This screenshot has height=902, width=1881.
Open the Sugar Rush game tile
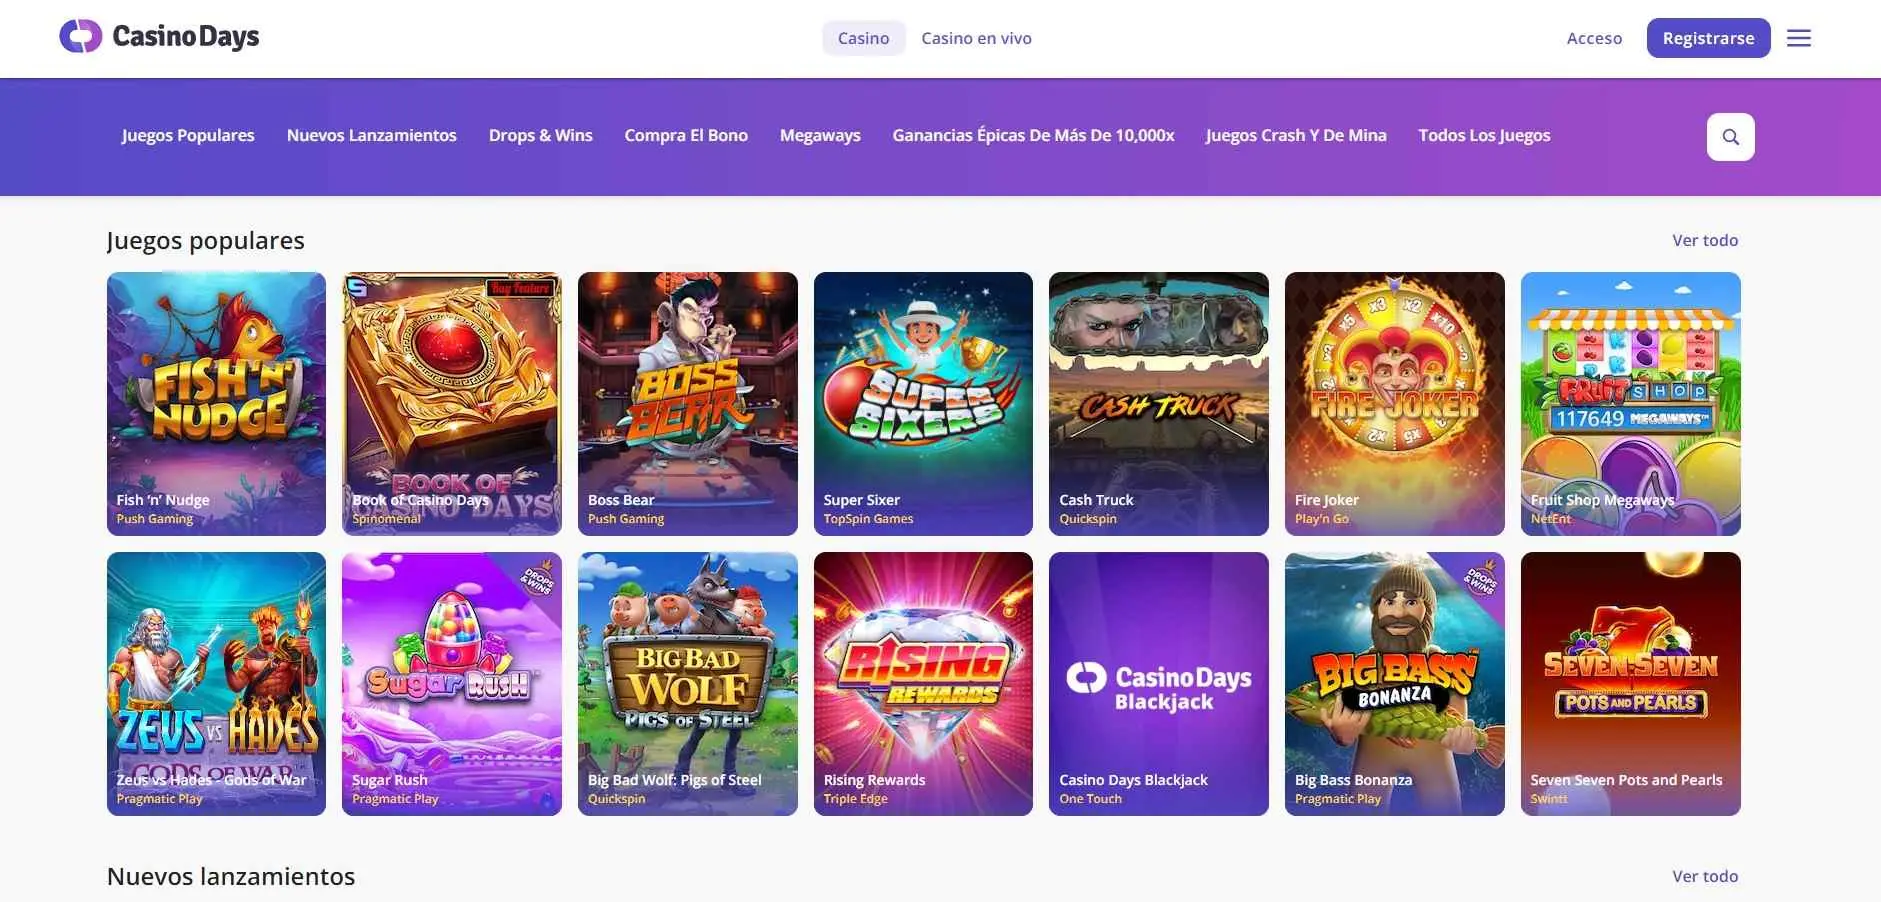pos(451,683)
